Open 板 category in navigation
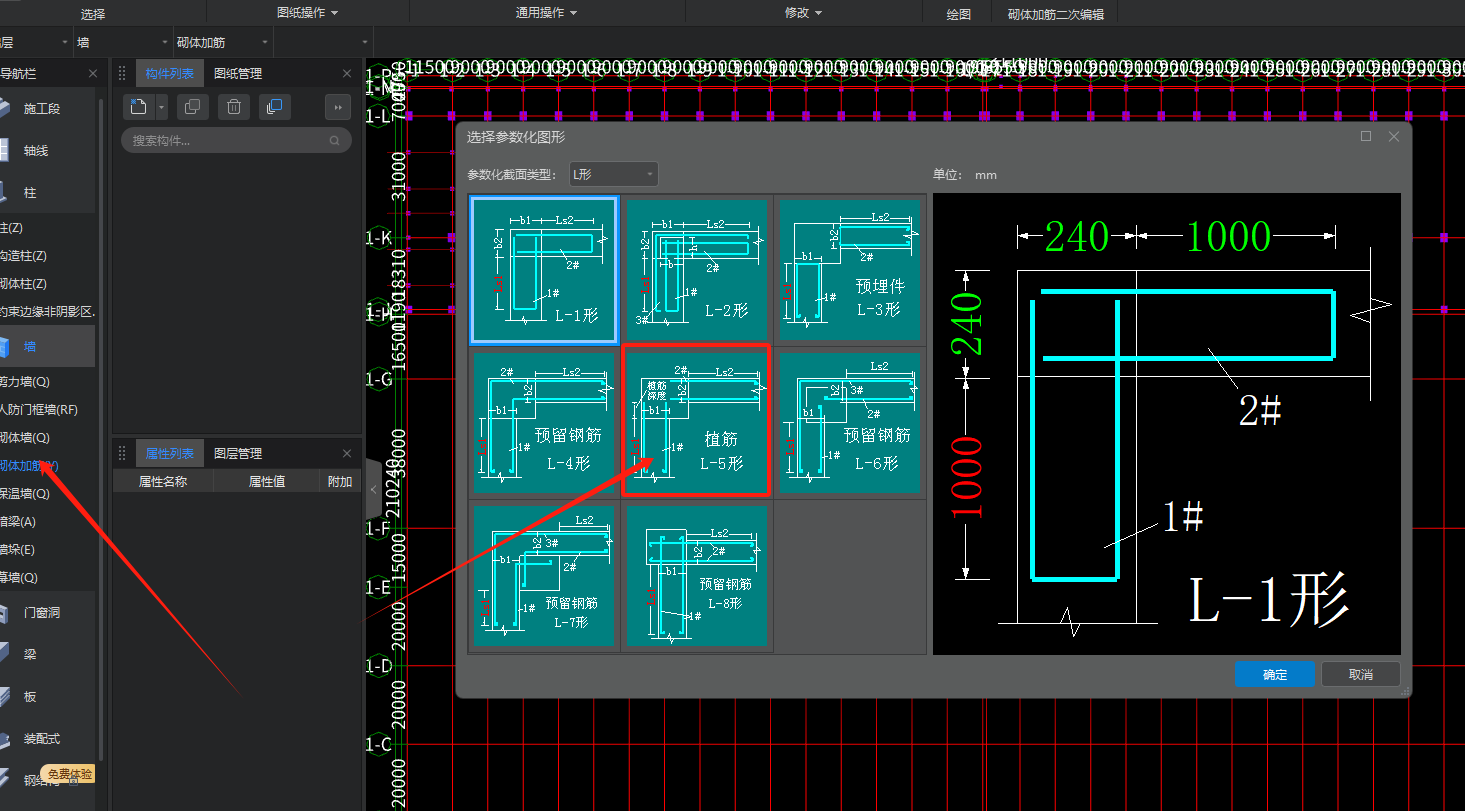Viewport: 1465px width, 811px height. coord(48,696)
